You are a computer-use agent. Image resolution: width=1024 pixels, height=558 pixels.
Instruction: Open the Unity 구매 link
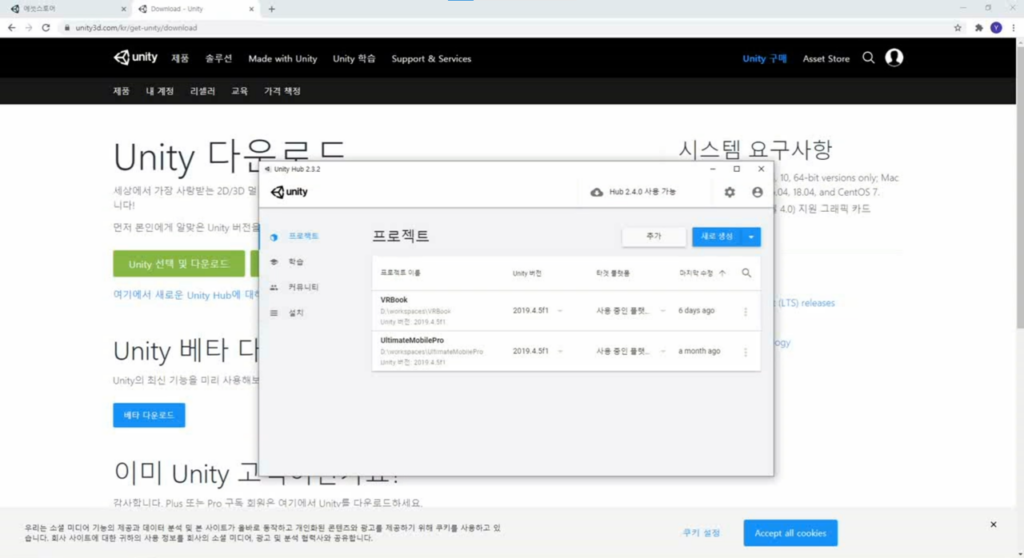tap(764, 59)
